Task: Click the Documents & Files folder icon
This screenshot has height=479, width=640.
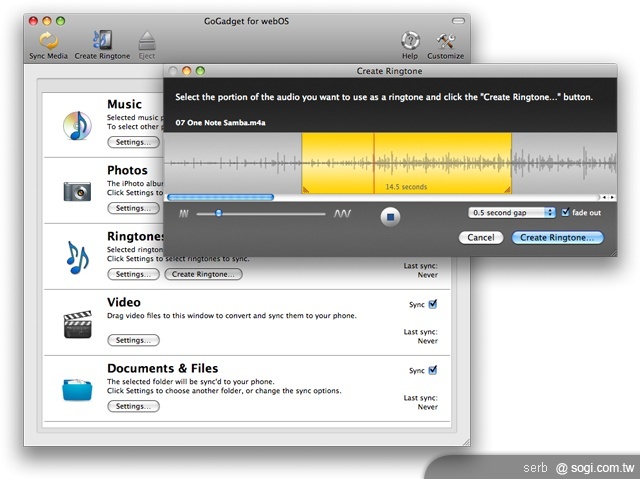Action: 77,389
